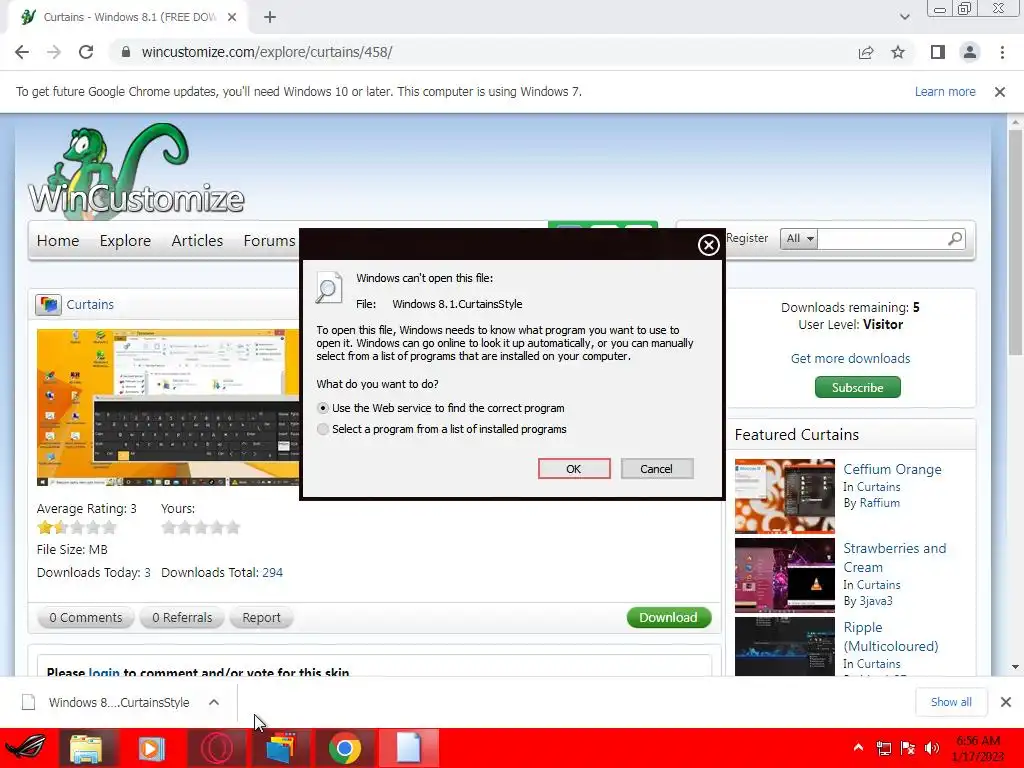Screen dimensions: 1024x768
Task: Open File Explorer from taskbar
Action: 86,748
